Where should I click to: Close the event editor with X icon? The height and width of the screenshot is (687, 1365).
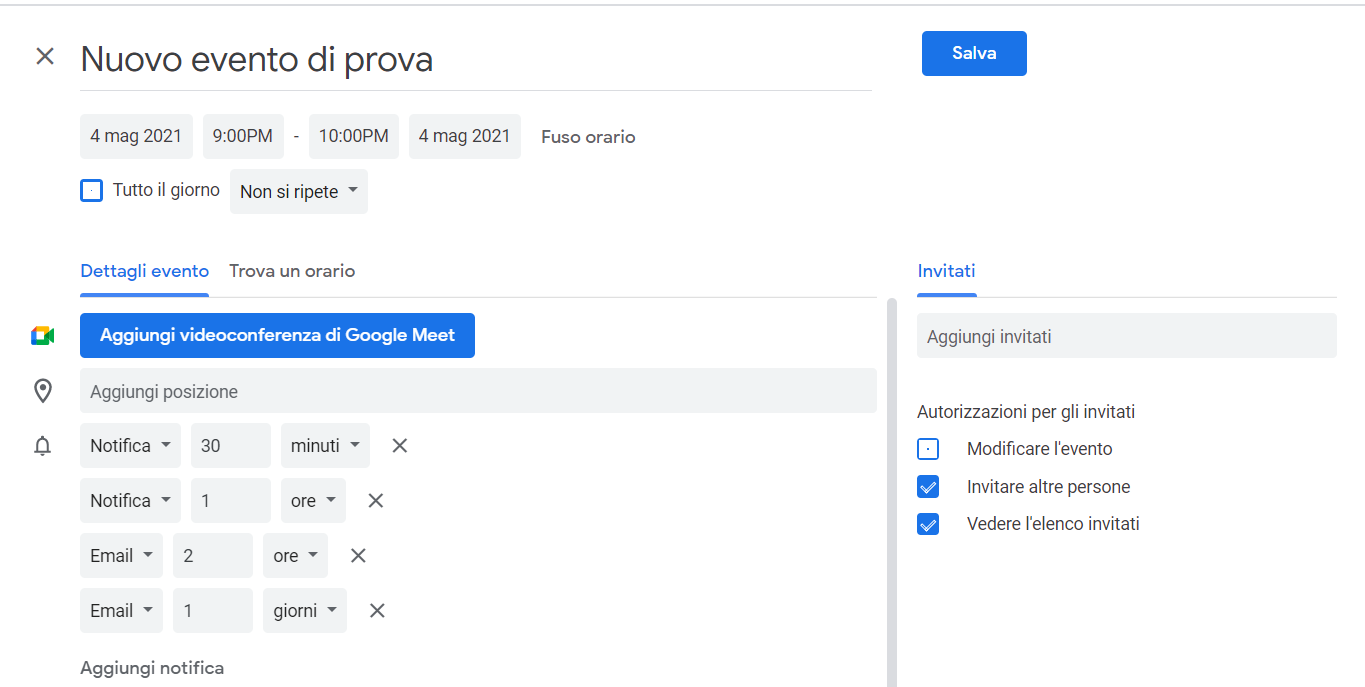[45, 56]
